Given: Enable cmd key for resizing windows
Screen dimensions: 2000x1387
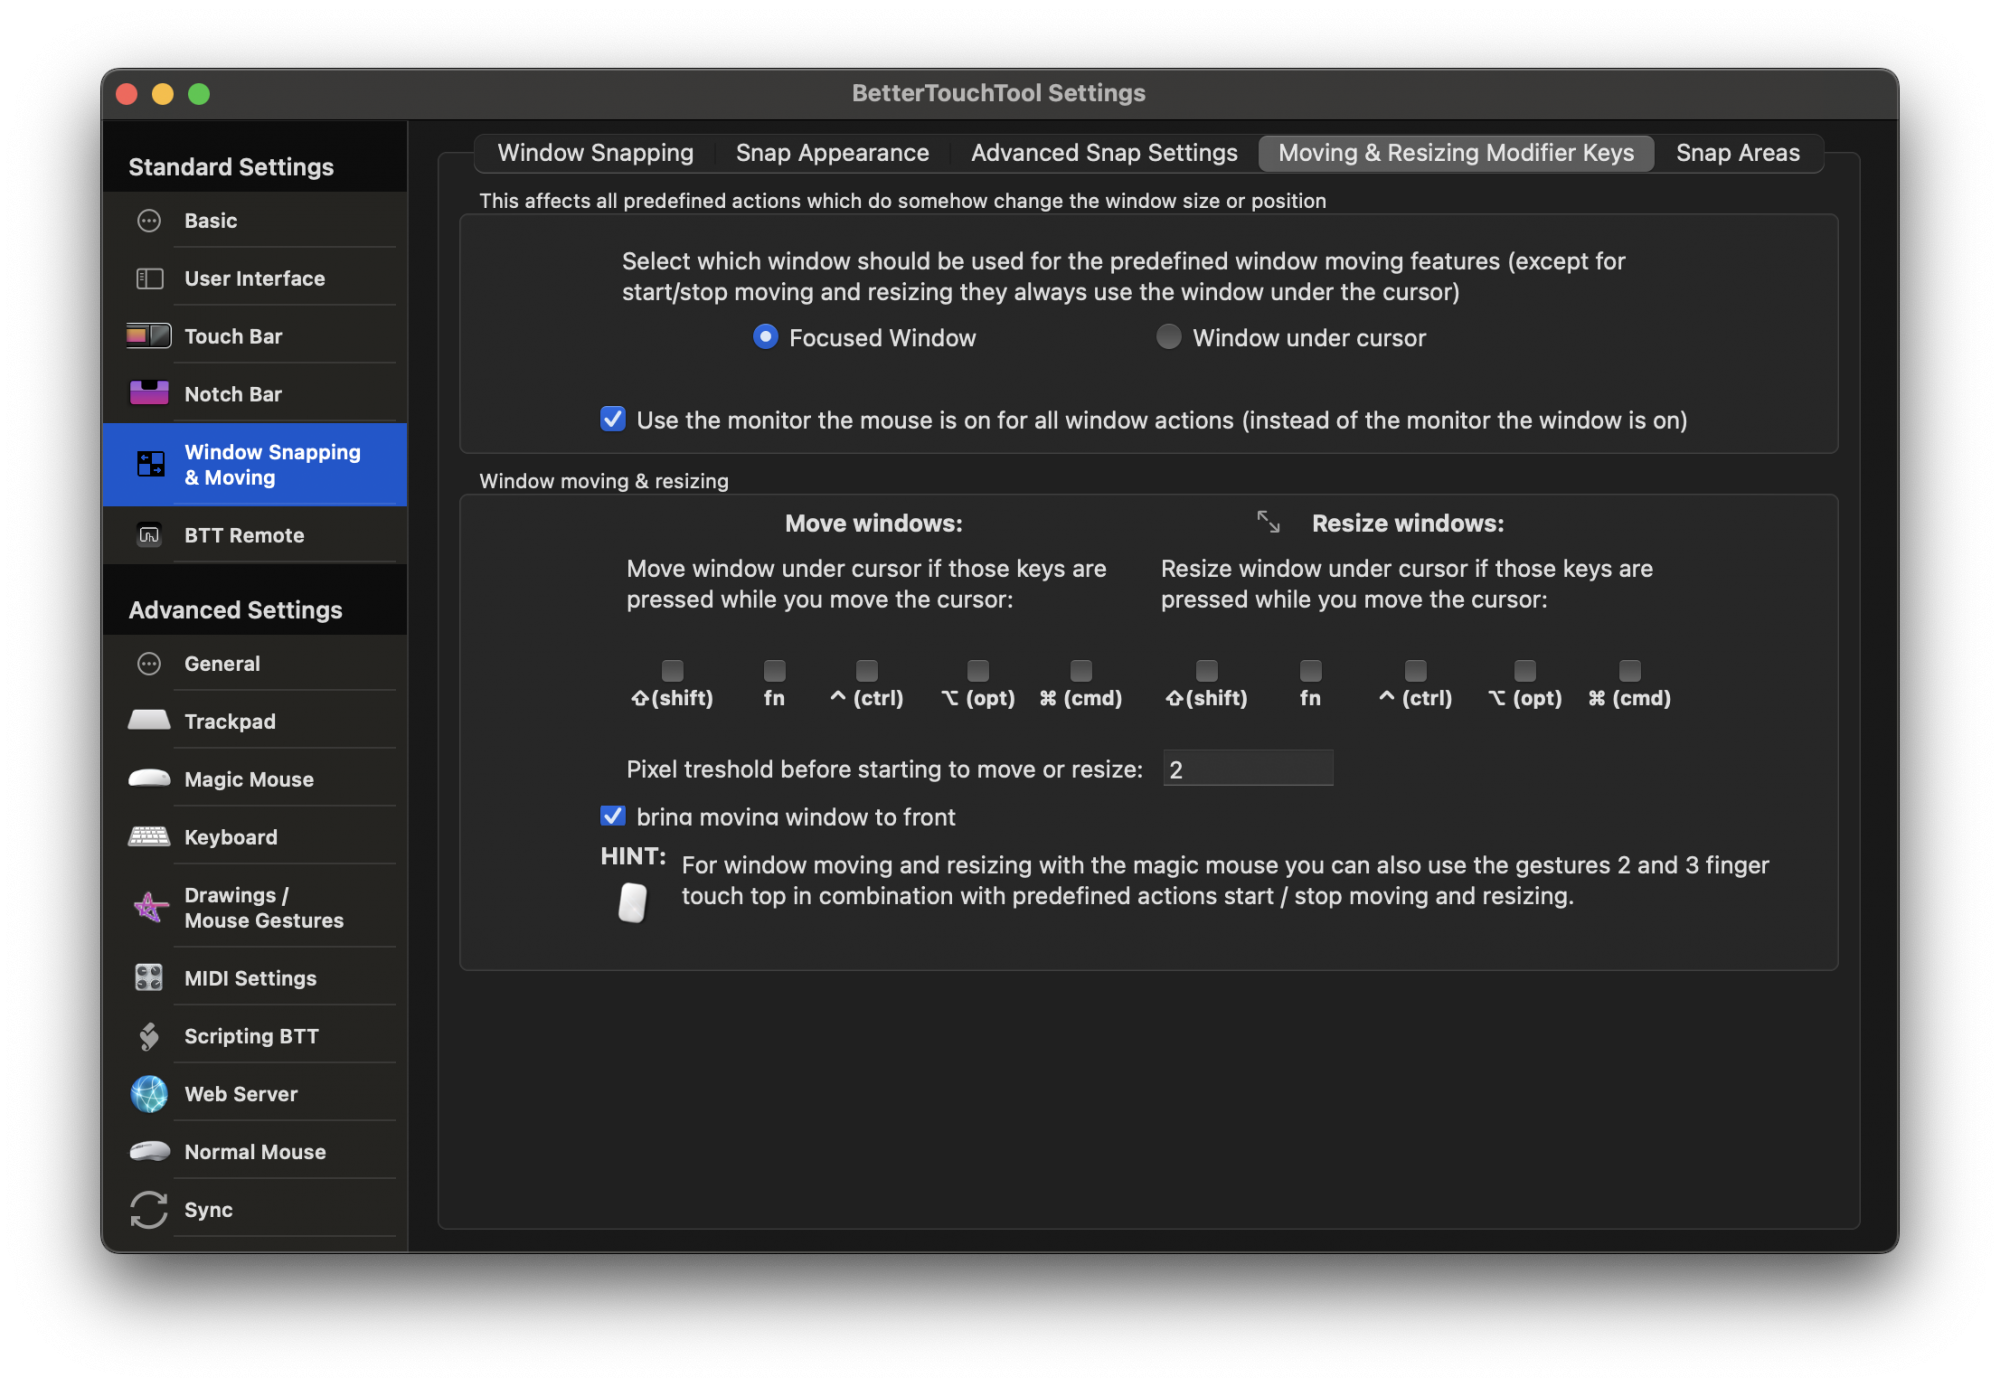Looking at the screenshot, I should pyautogui.click(x=1629, y=670).
